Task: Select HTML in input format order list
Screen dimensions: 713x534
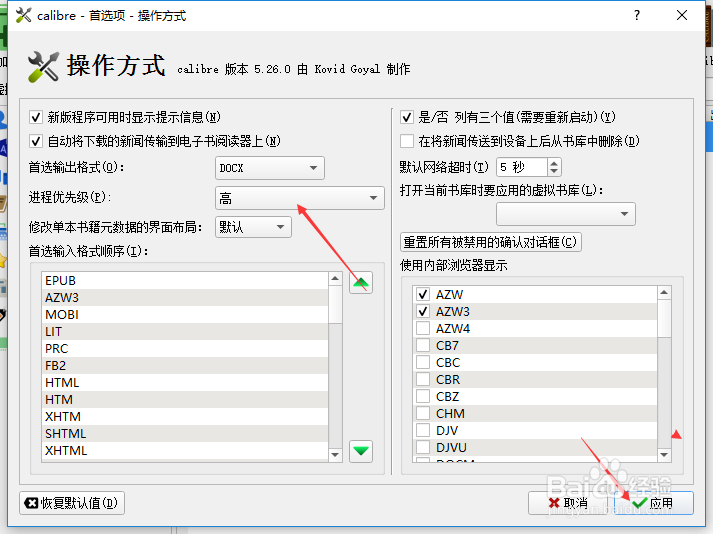Action: pyautogui.click(x=185, y=383)
